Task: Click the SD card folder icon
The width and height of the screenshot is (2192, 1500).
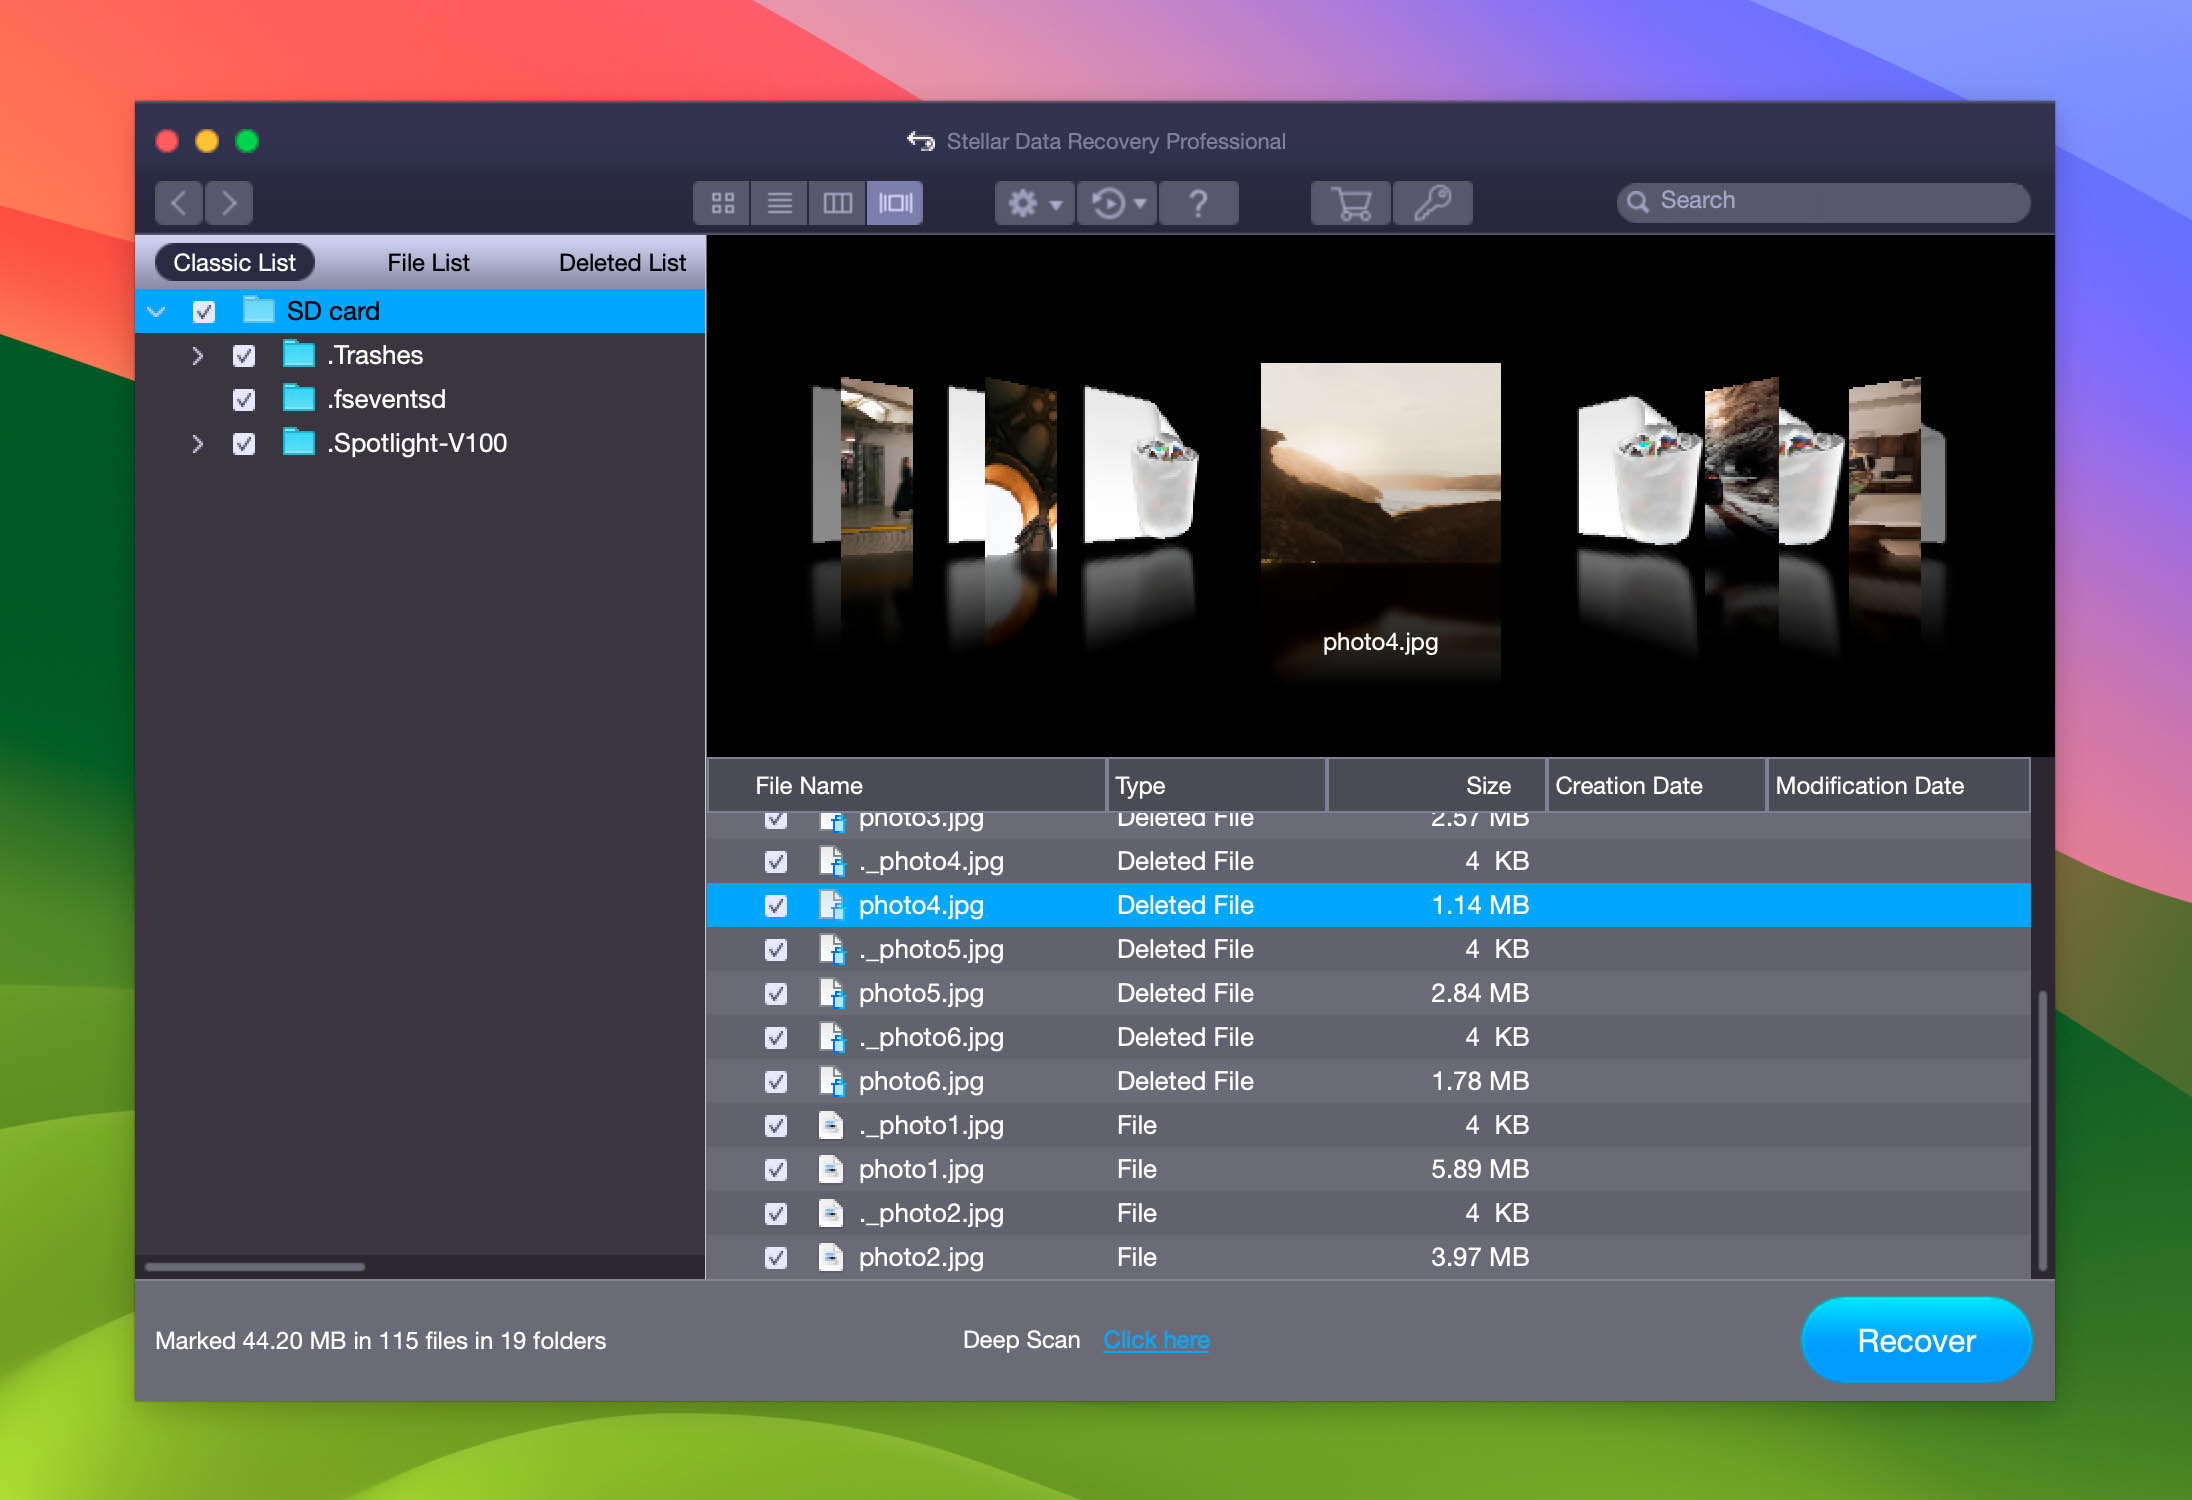Action: tap(259, 310)
